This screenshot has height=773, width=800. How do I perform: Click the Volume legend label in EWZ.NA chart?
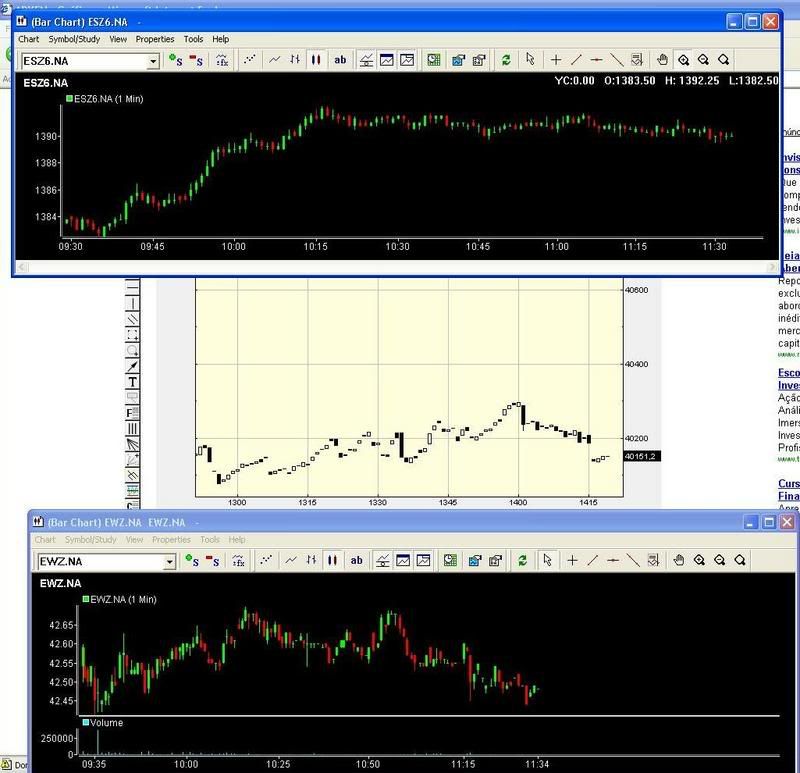[x=107, y=722]
